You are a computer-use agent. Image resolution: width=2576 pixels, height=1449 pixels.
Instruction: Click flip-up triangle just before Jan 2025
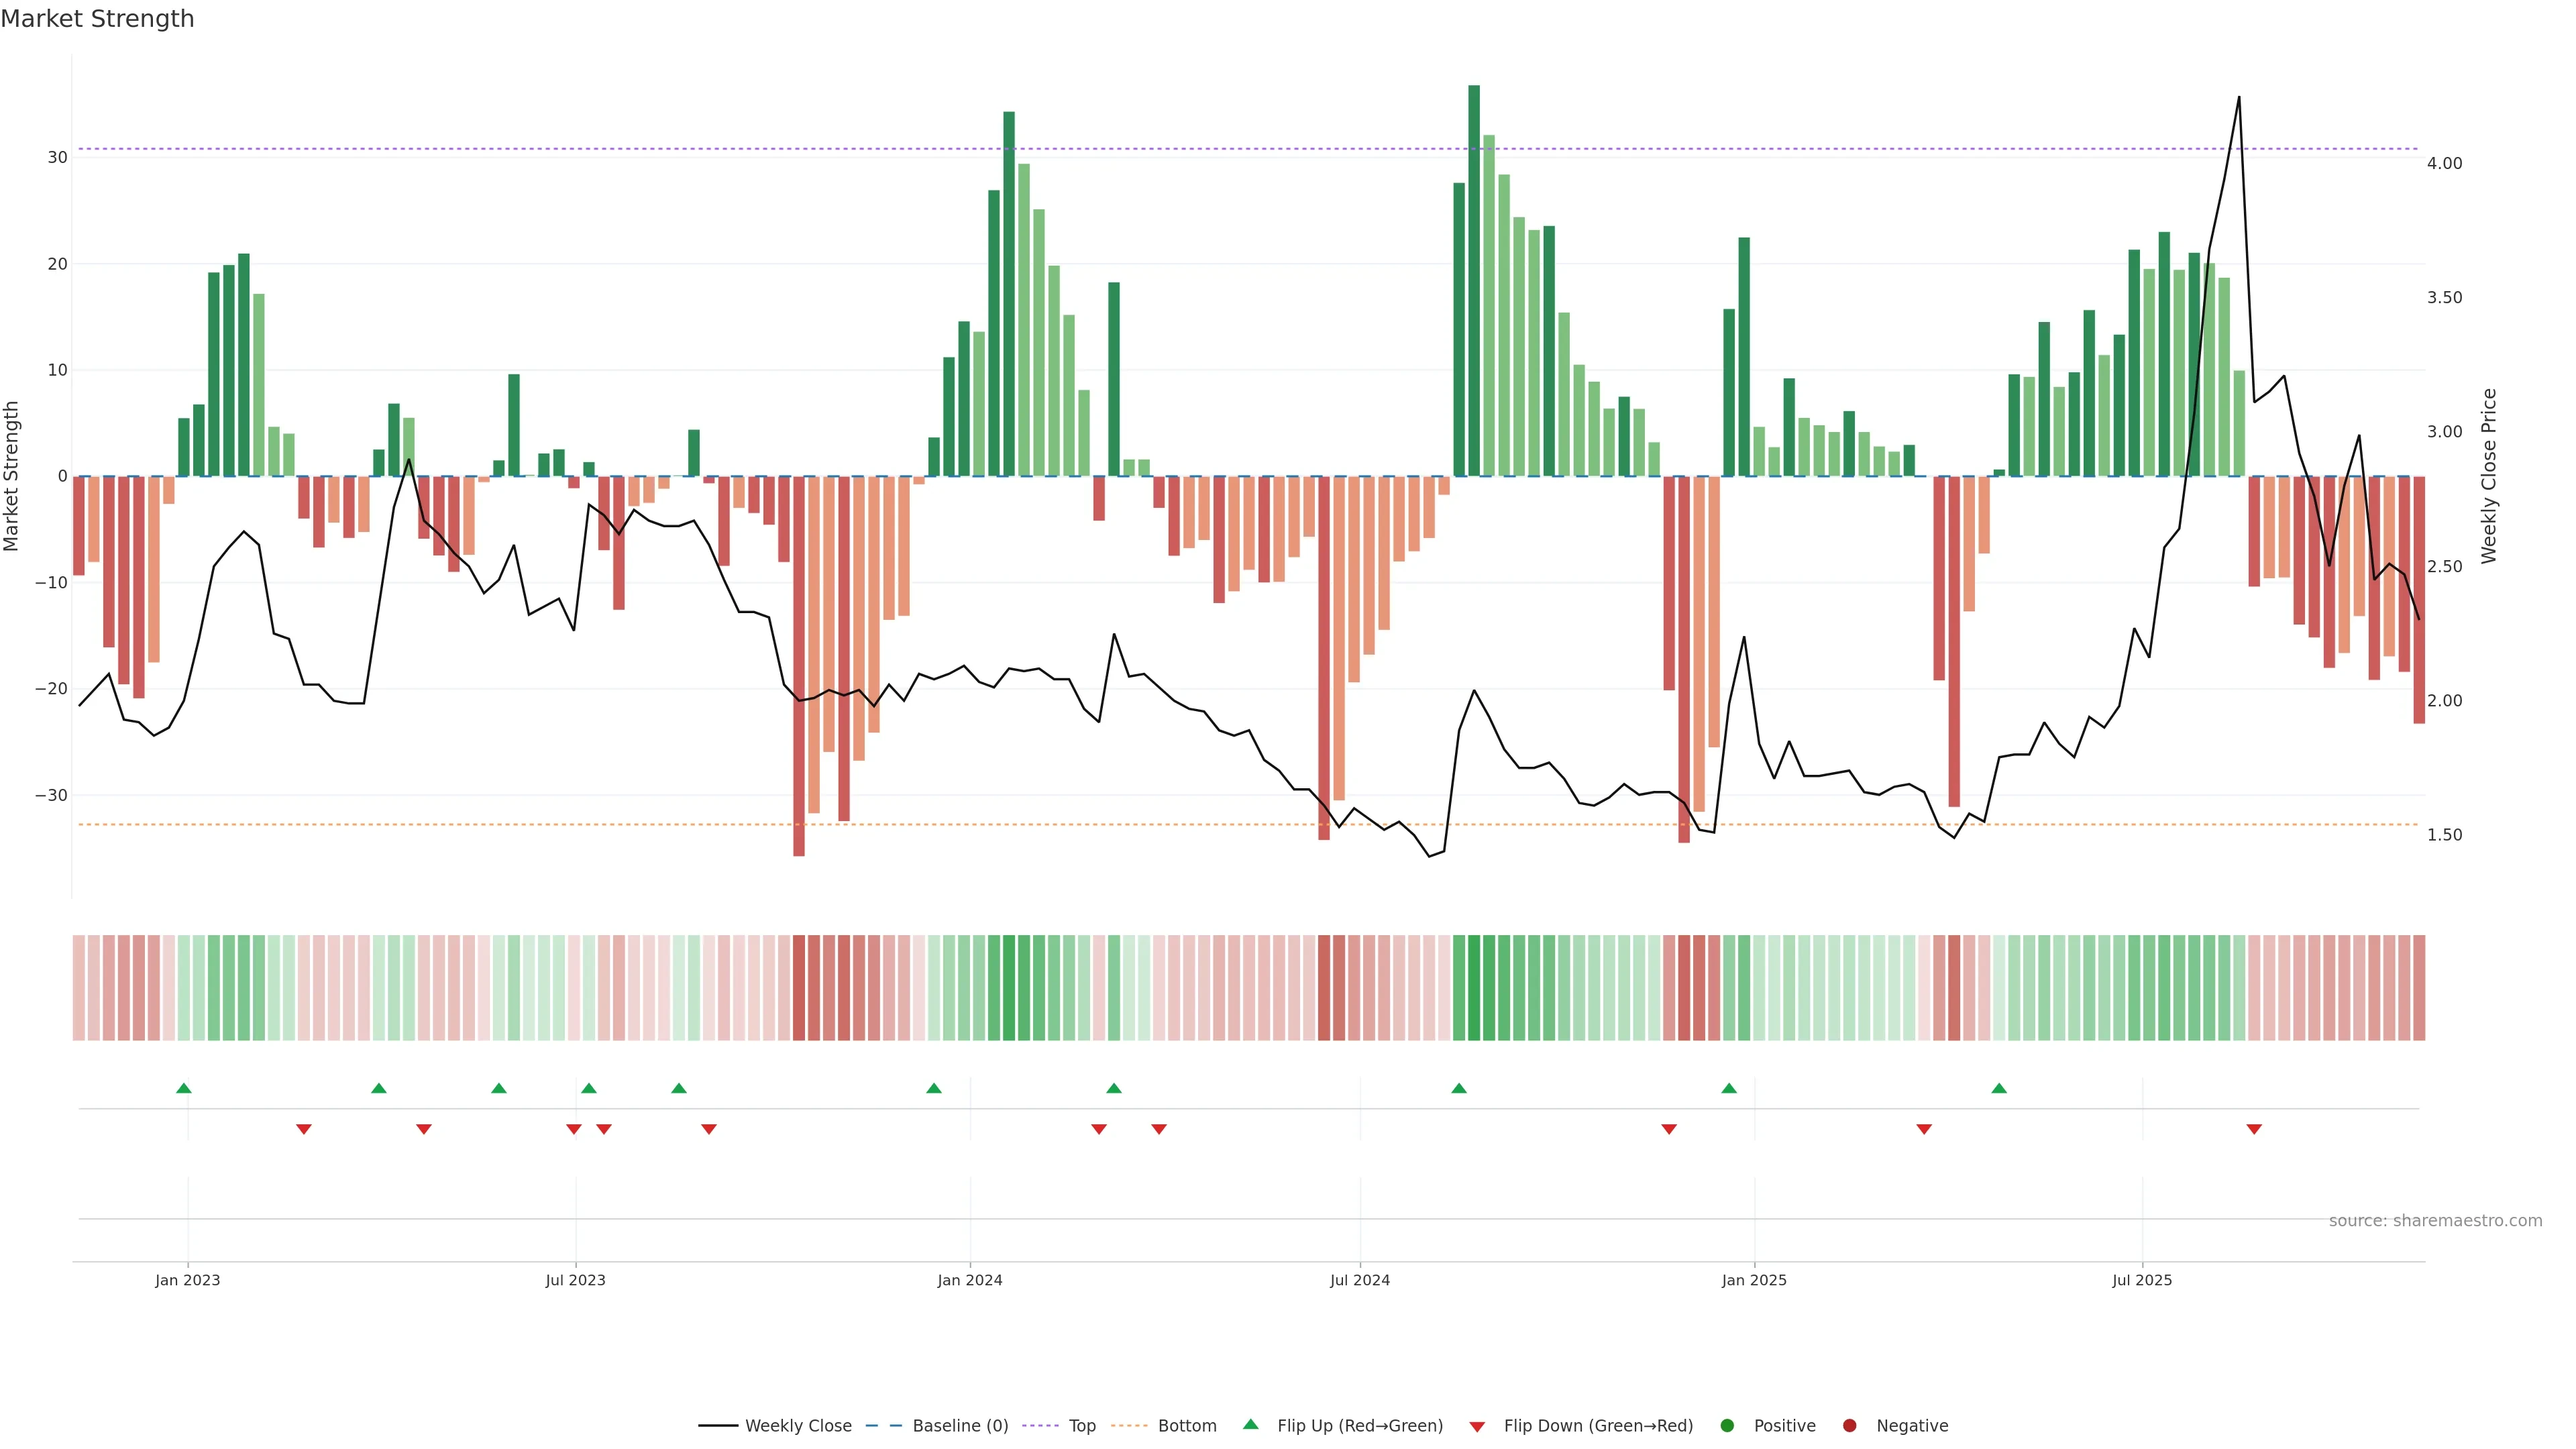click(1729, 1088)
